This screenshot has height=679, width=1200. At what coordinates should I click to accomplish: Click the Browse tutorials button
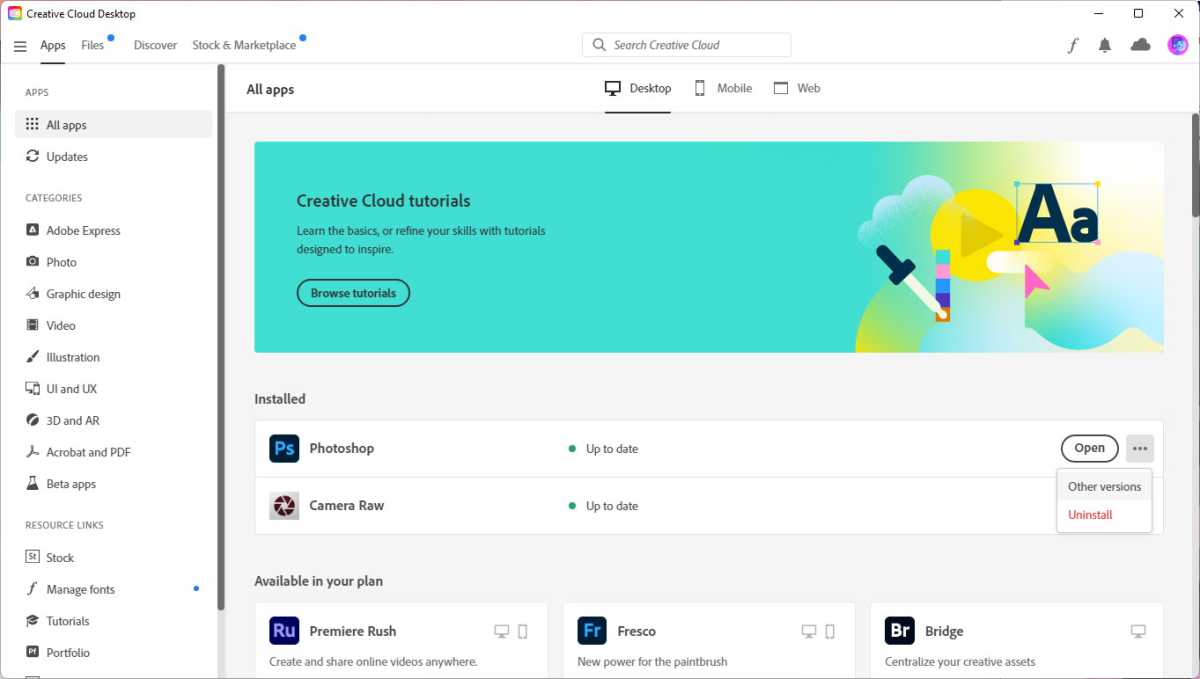[x=353, y=293]
